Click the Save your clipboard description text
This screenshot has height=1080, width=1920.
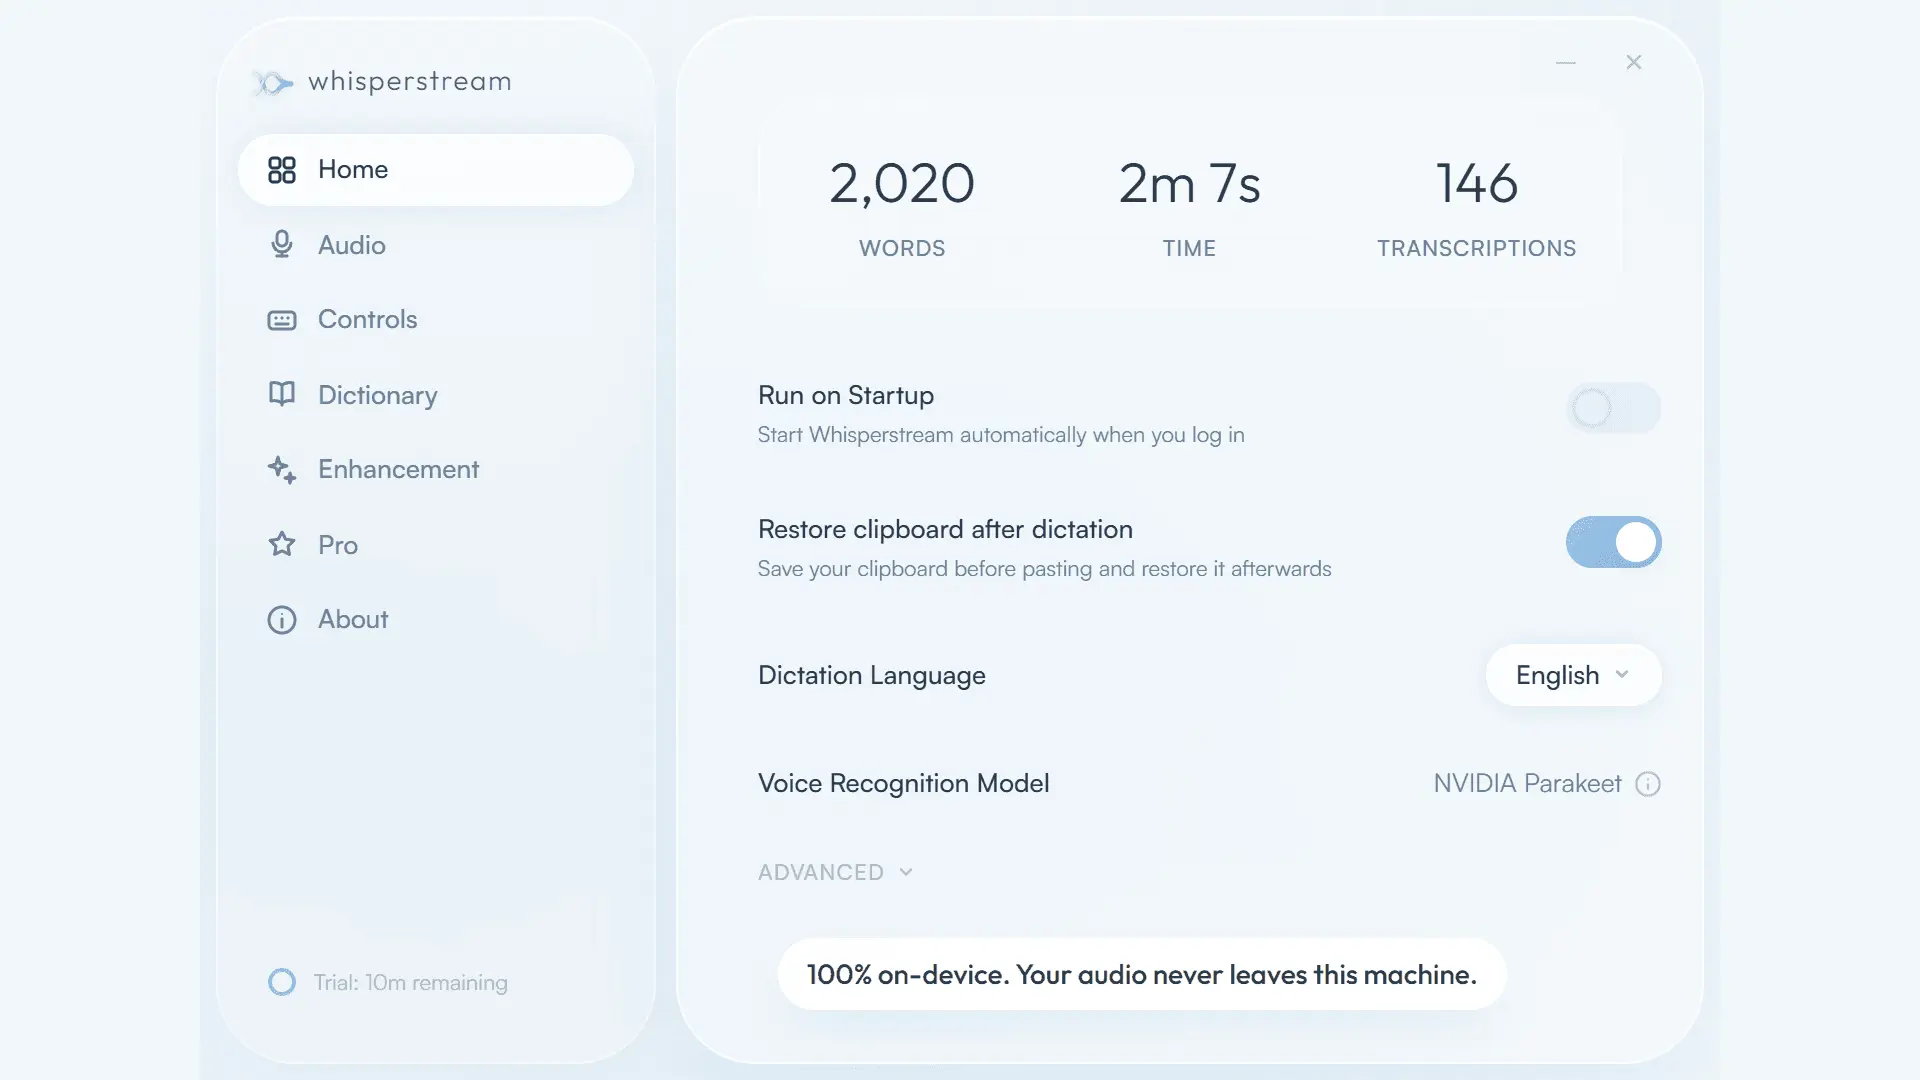coord(1045,569)
